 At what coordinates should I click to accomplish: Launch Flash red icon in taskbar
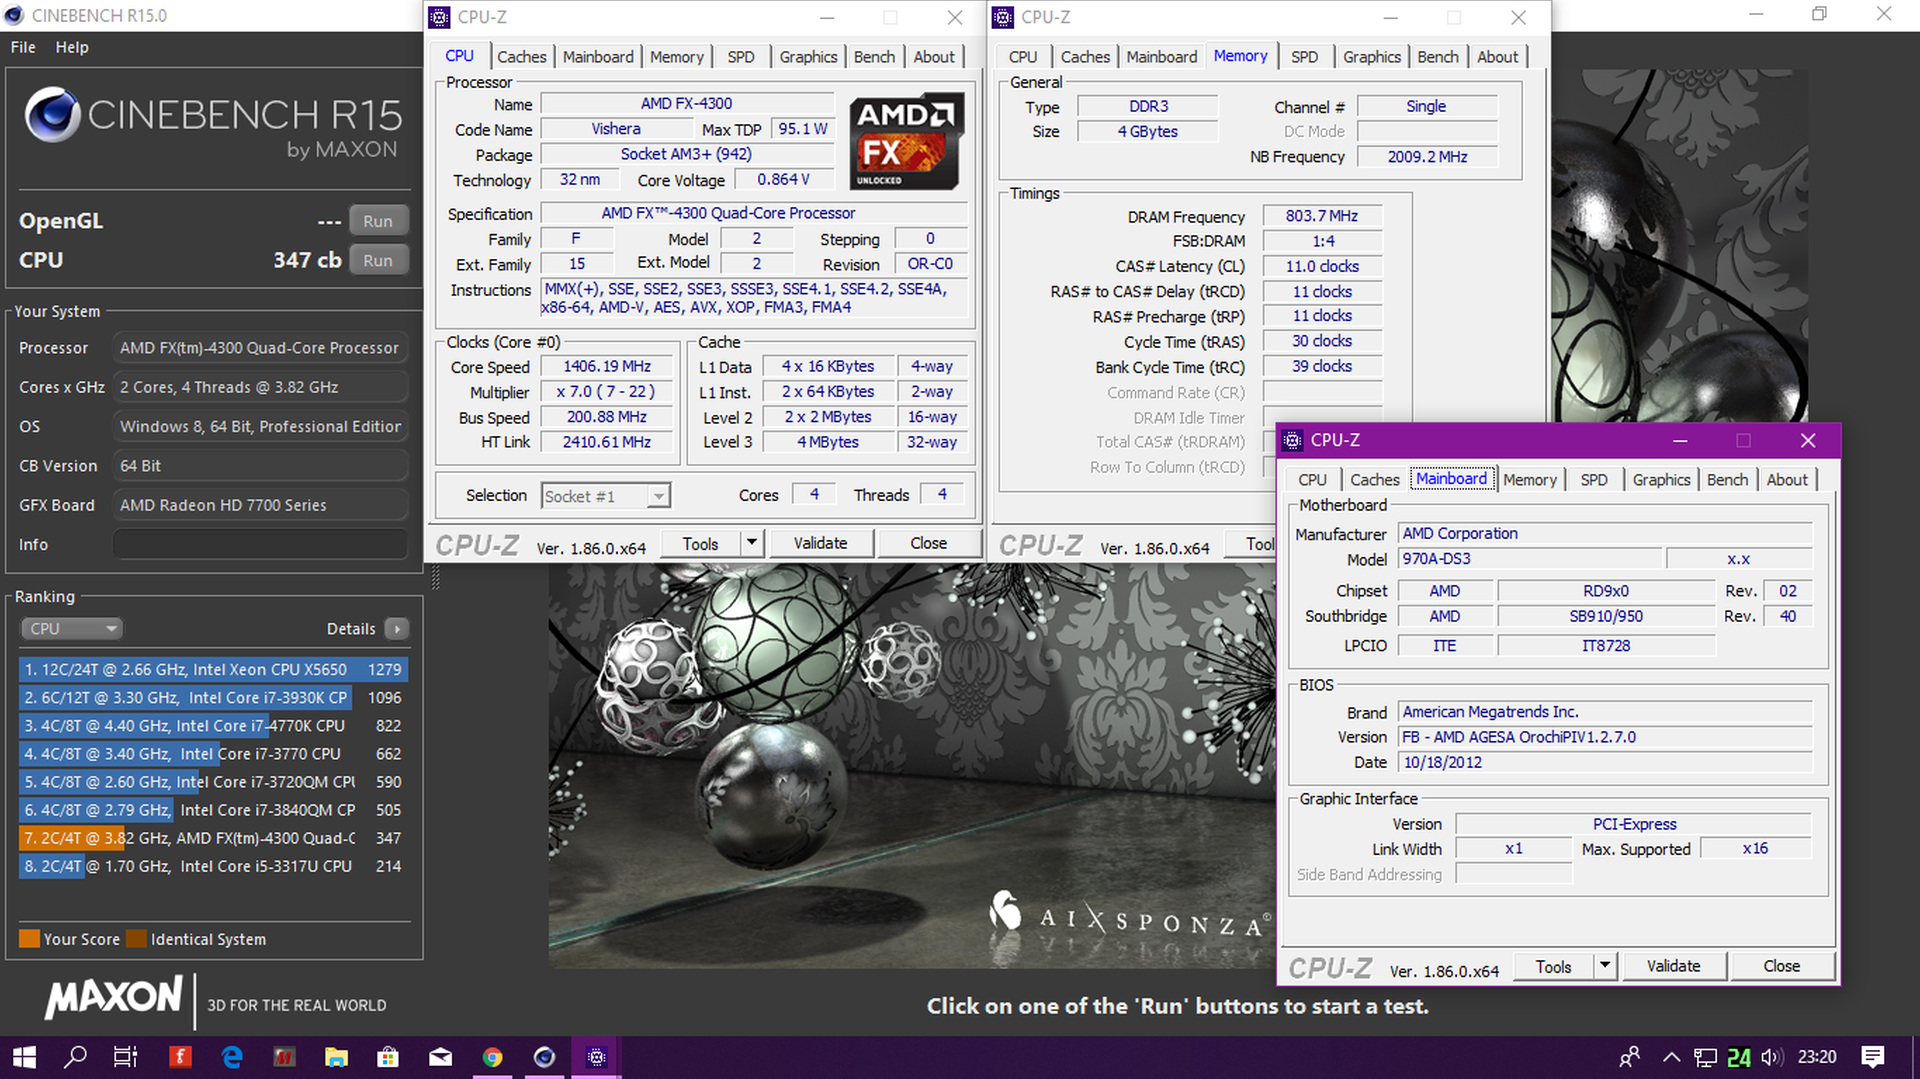[x=180, y=1057]
